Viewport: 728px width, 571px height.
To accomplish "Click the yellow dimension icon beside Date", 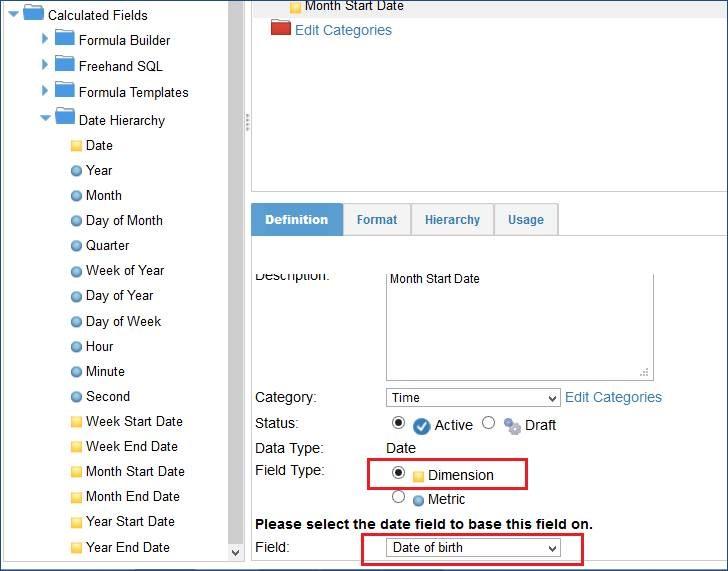I will [76, 146].
